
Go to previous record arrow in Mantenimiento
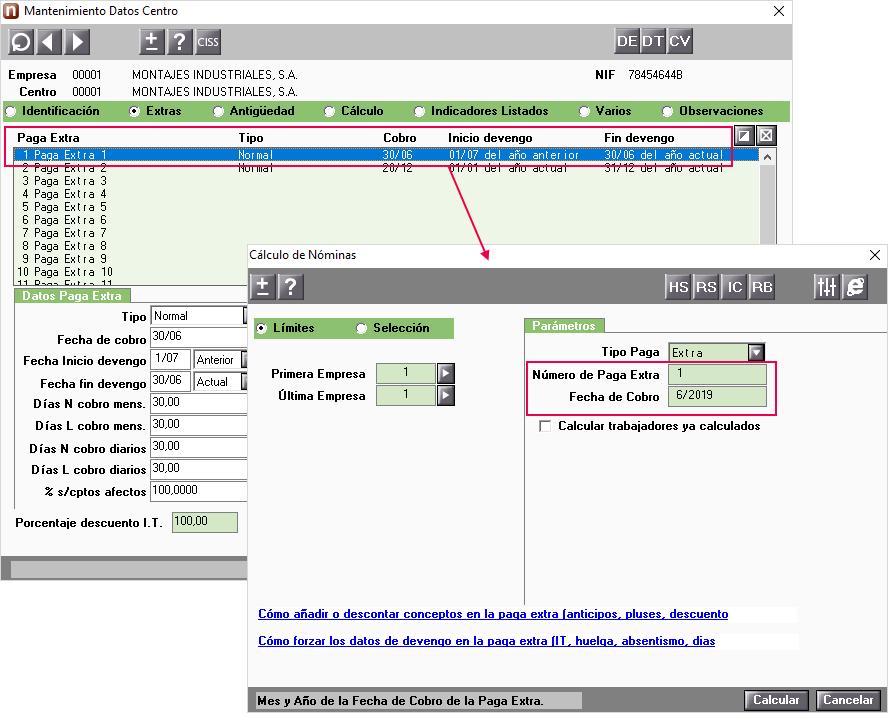[49, 42]
